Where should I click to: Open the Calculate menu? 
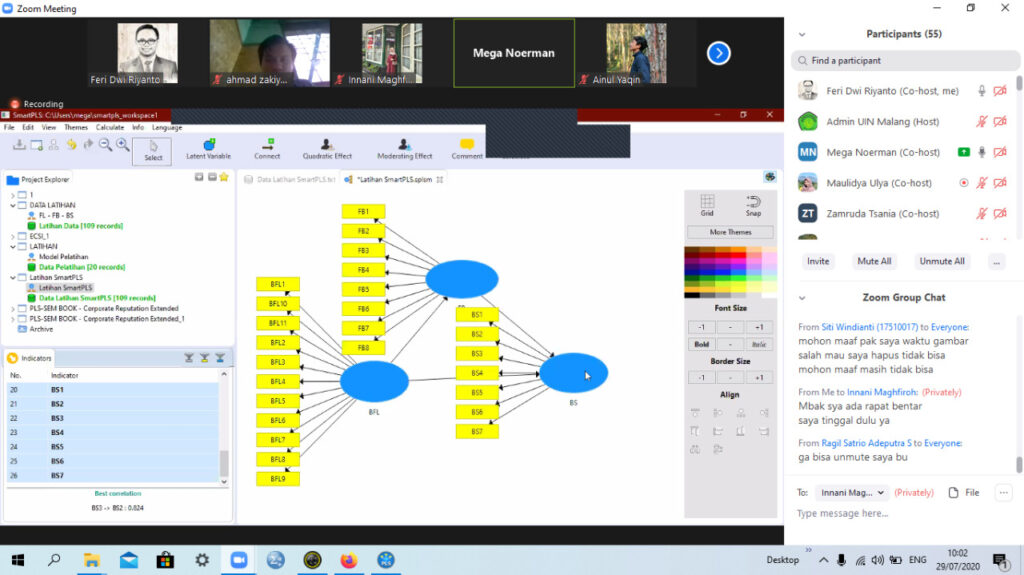(110, 127)
